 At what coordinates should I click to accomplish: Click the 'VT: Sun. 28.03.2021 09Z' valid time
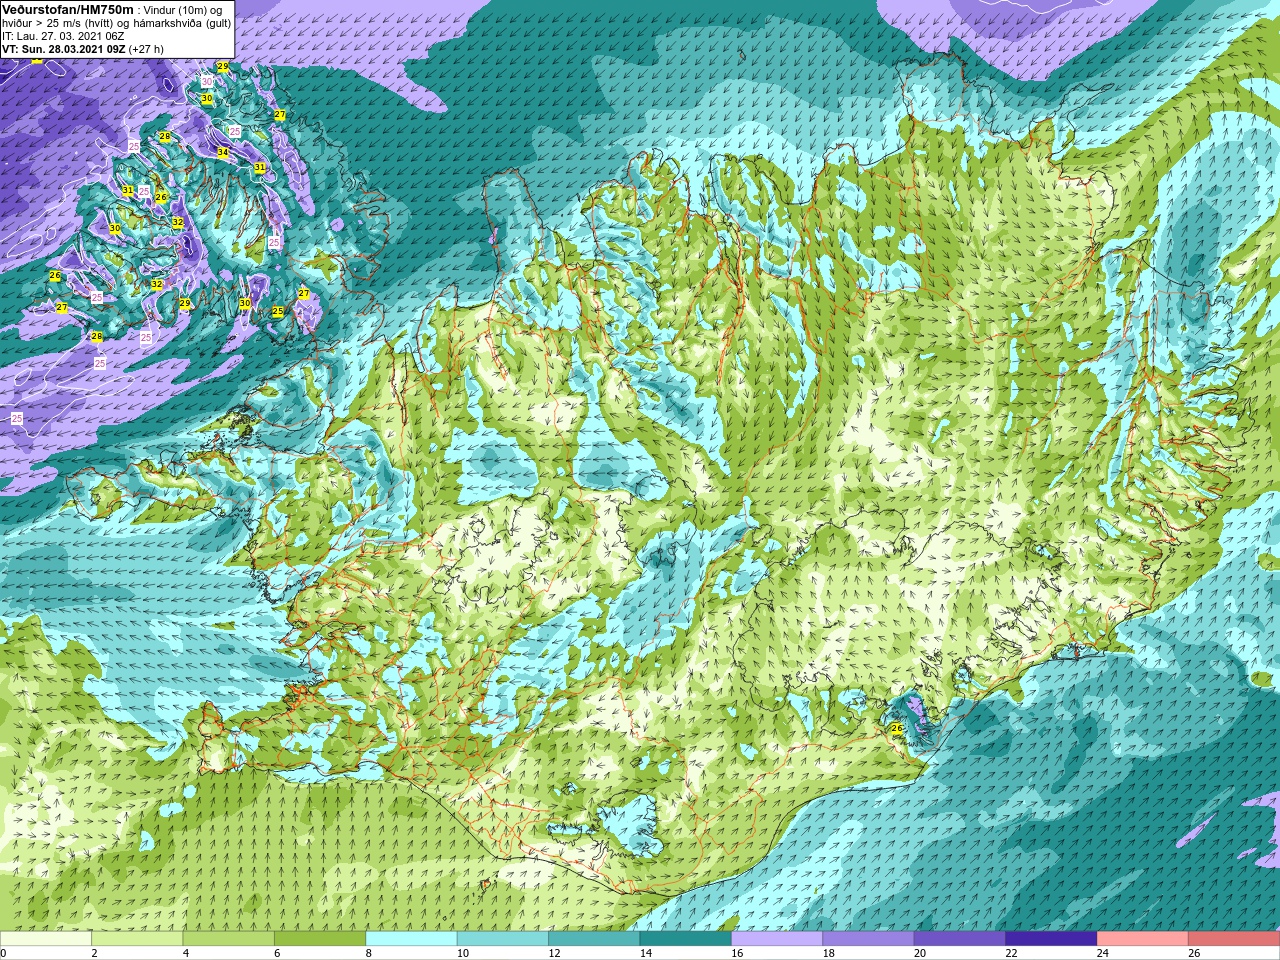click(63, 49)
